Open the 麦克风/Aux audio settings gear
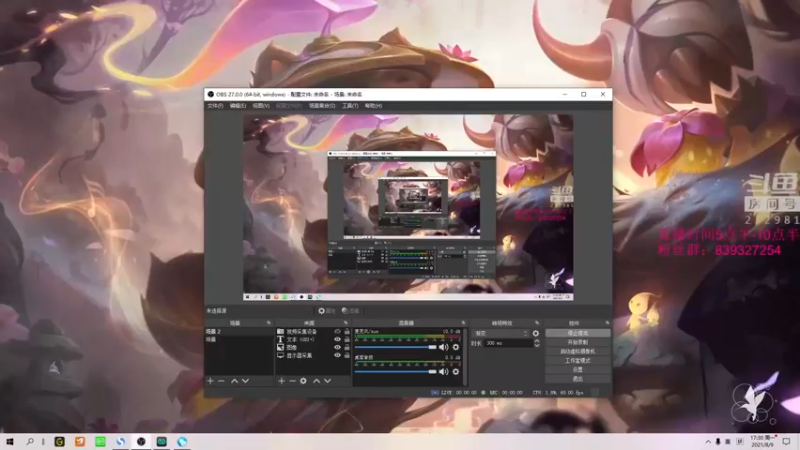This screenshot has height=450, width=800. click(x=456, y=347)
